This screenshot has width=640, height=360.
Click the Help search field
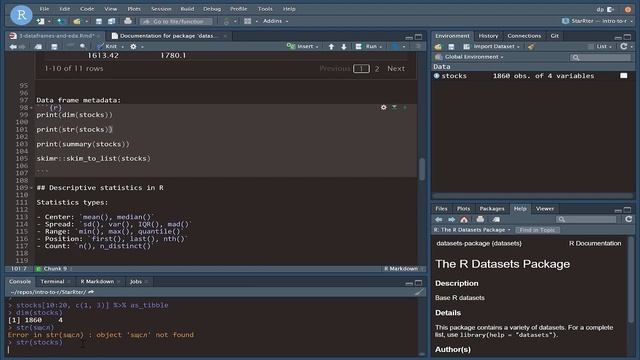[x=586, y=220]
